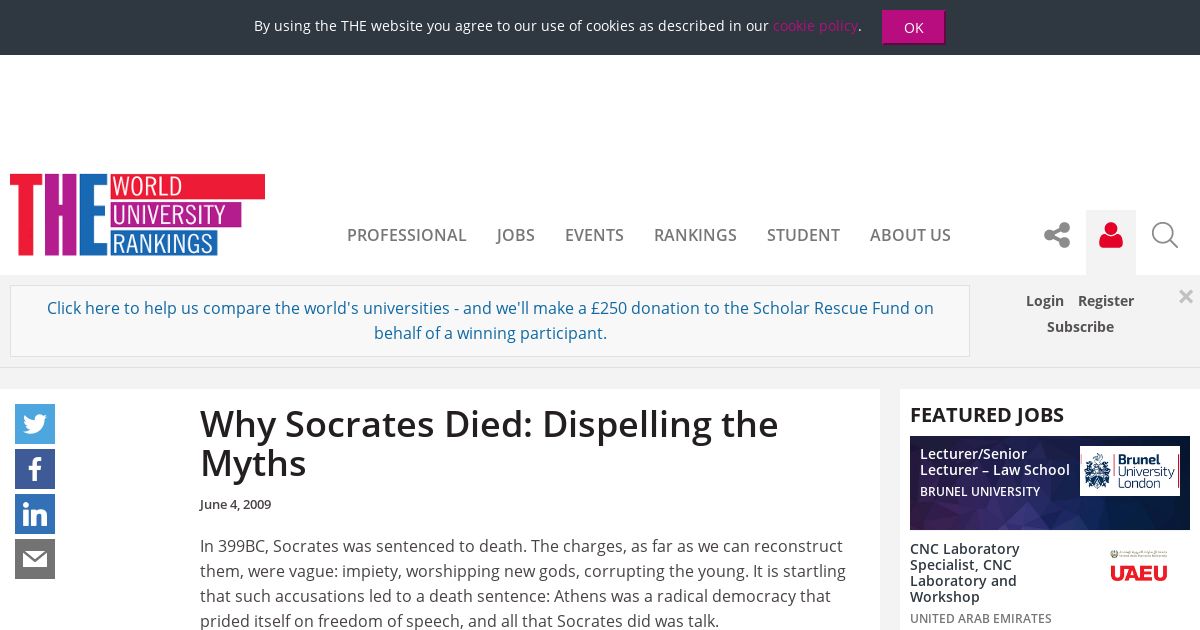Open the share icon in header
Viewport: 1200px width, 630px height.
coord(1057,235)
